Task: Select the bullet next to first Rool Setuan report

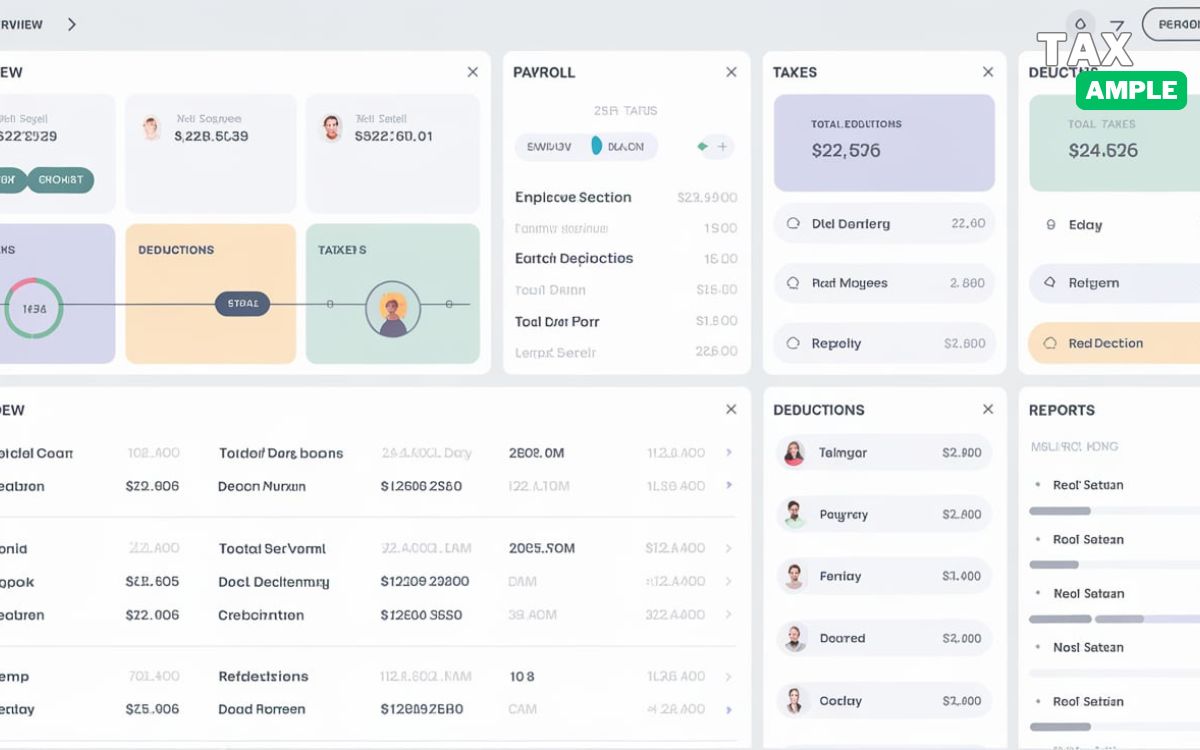Action: (x=1037, y=485)
